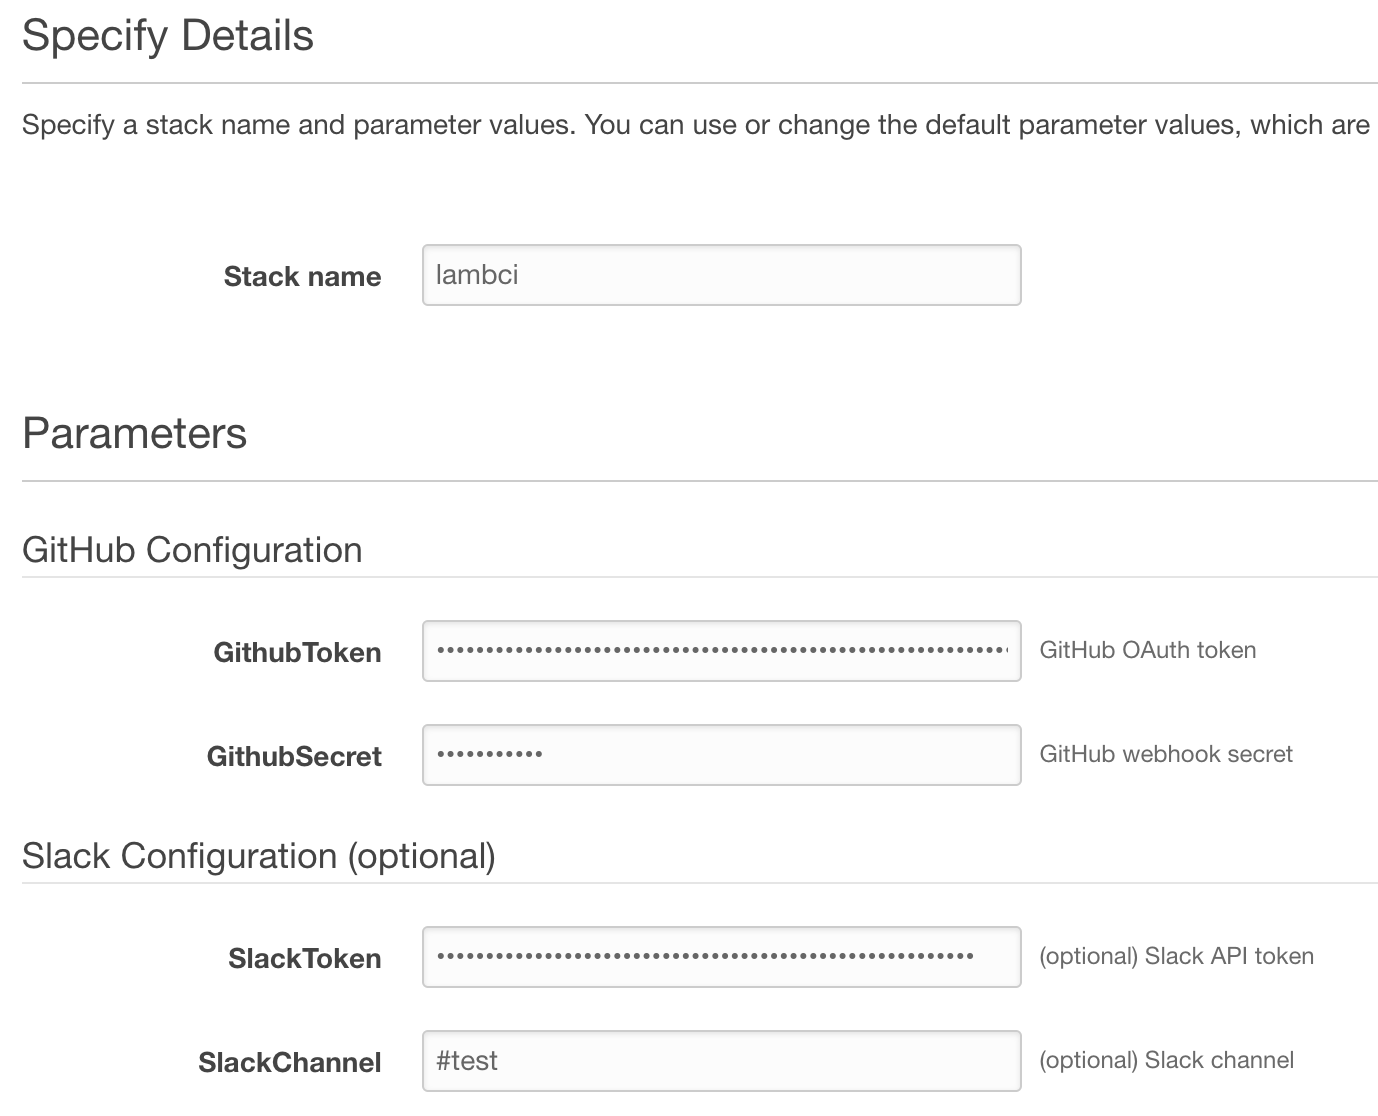Viewport: 1378px width, 1116px height.
Task: Click the divider line beneath Parameters heading
Action: [x=699, y=481]
